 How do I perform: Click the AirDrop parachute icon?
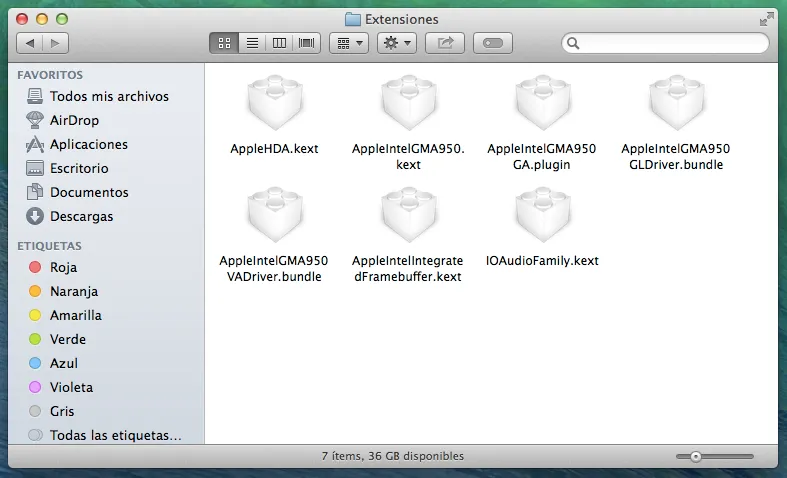[35, 120]
